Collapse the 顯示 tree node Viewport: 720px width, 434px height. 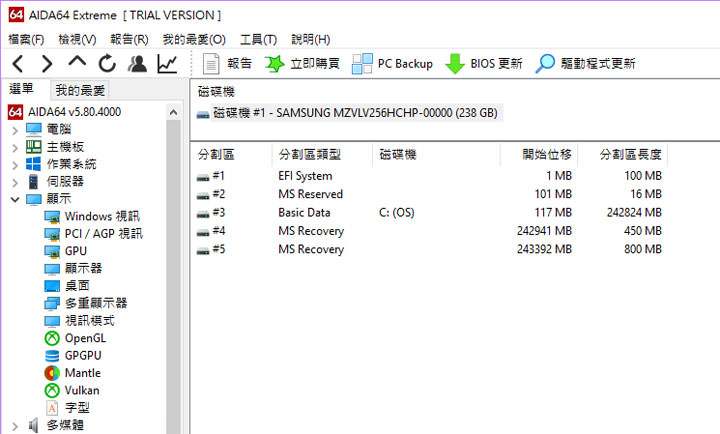point(14,199)
